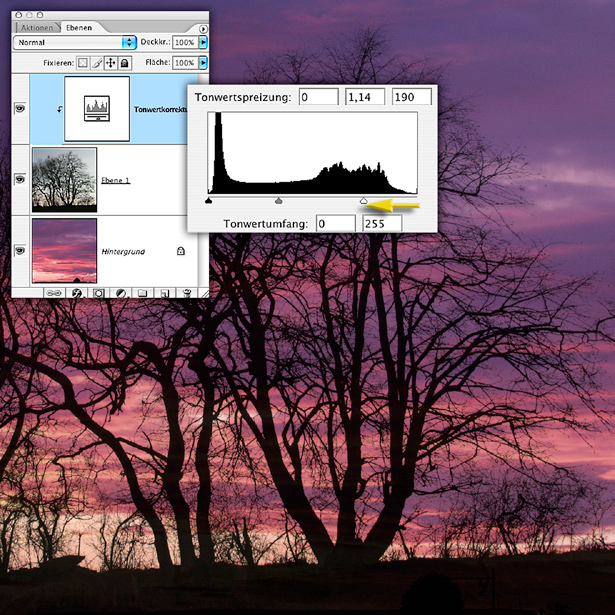Image resolution: width=615 pixels, height=615 pixels.
Task: Select the Ebene 1 tree thumbnail
Action: (64, 180)
